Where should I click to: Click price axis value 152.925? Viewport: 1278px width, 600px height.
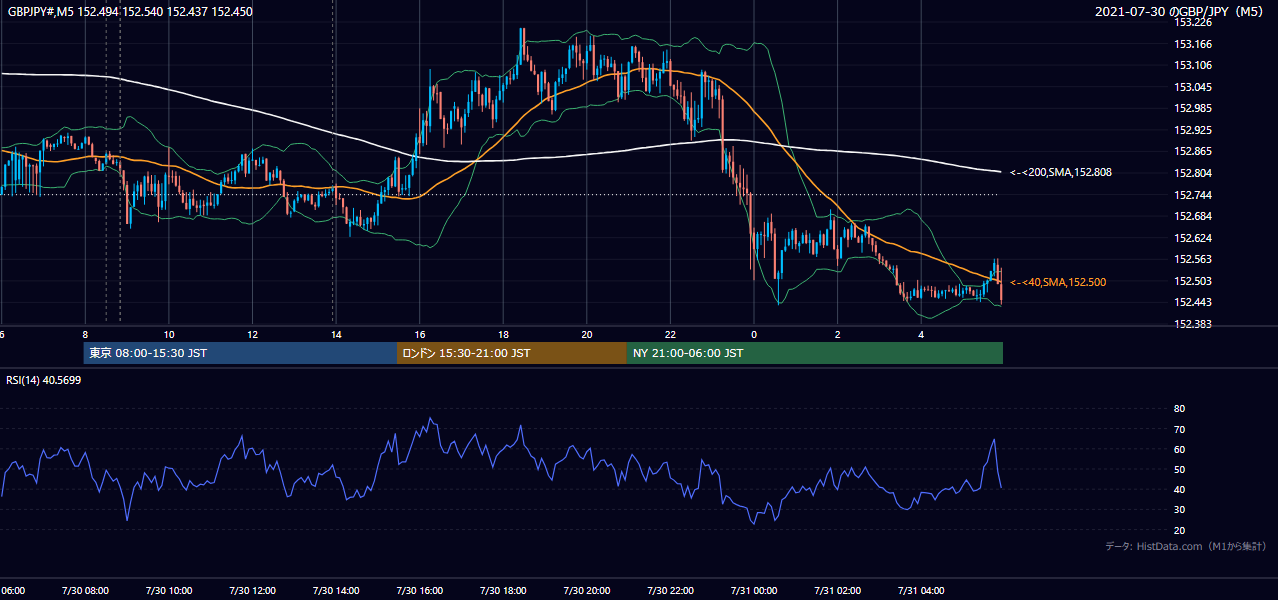coord(1193,130)
